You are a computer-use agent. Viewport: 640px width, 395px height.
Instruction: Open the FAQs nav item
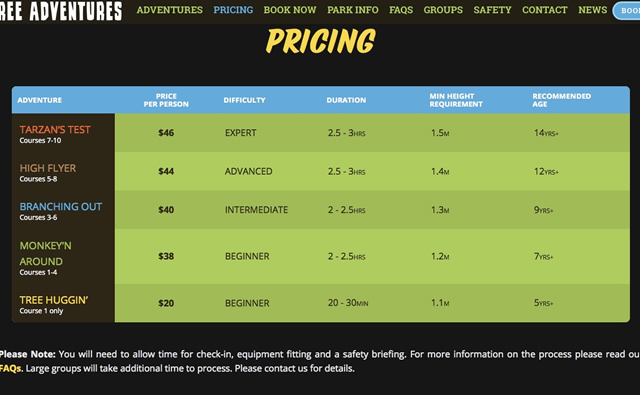click(401, 10)
